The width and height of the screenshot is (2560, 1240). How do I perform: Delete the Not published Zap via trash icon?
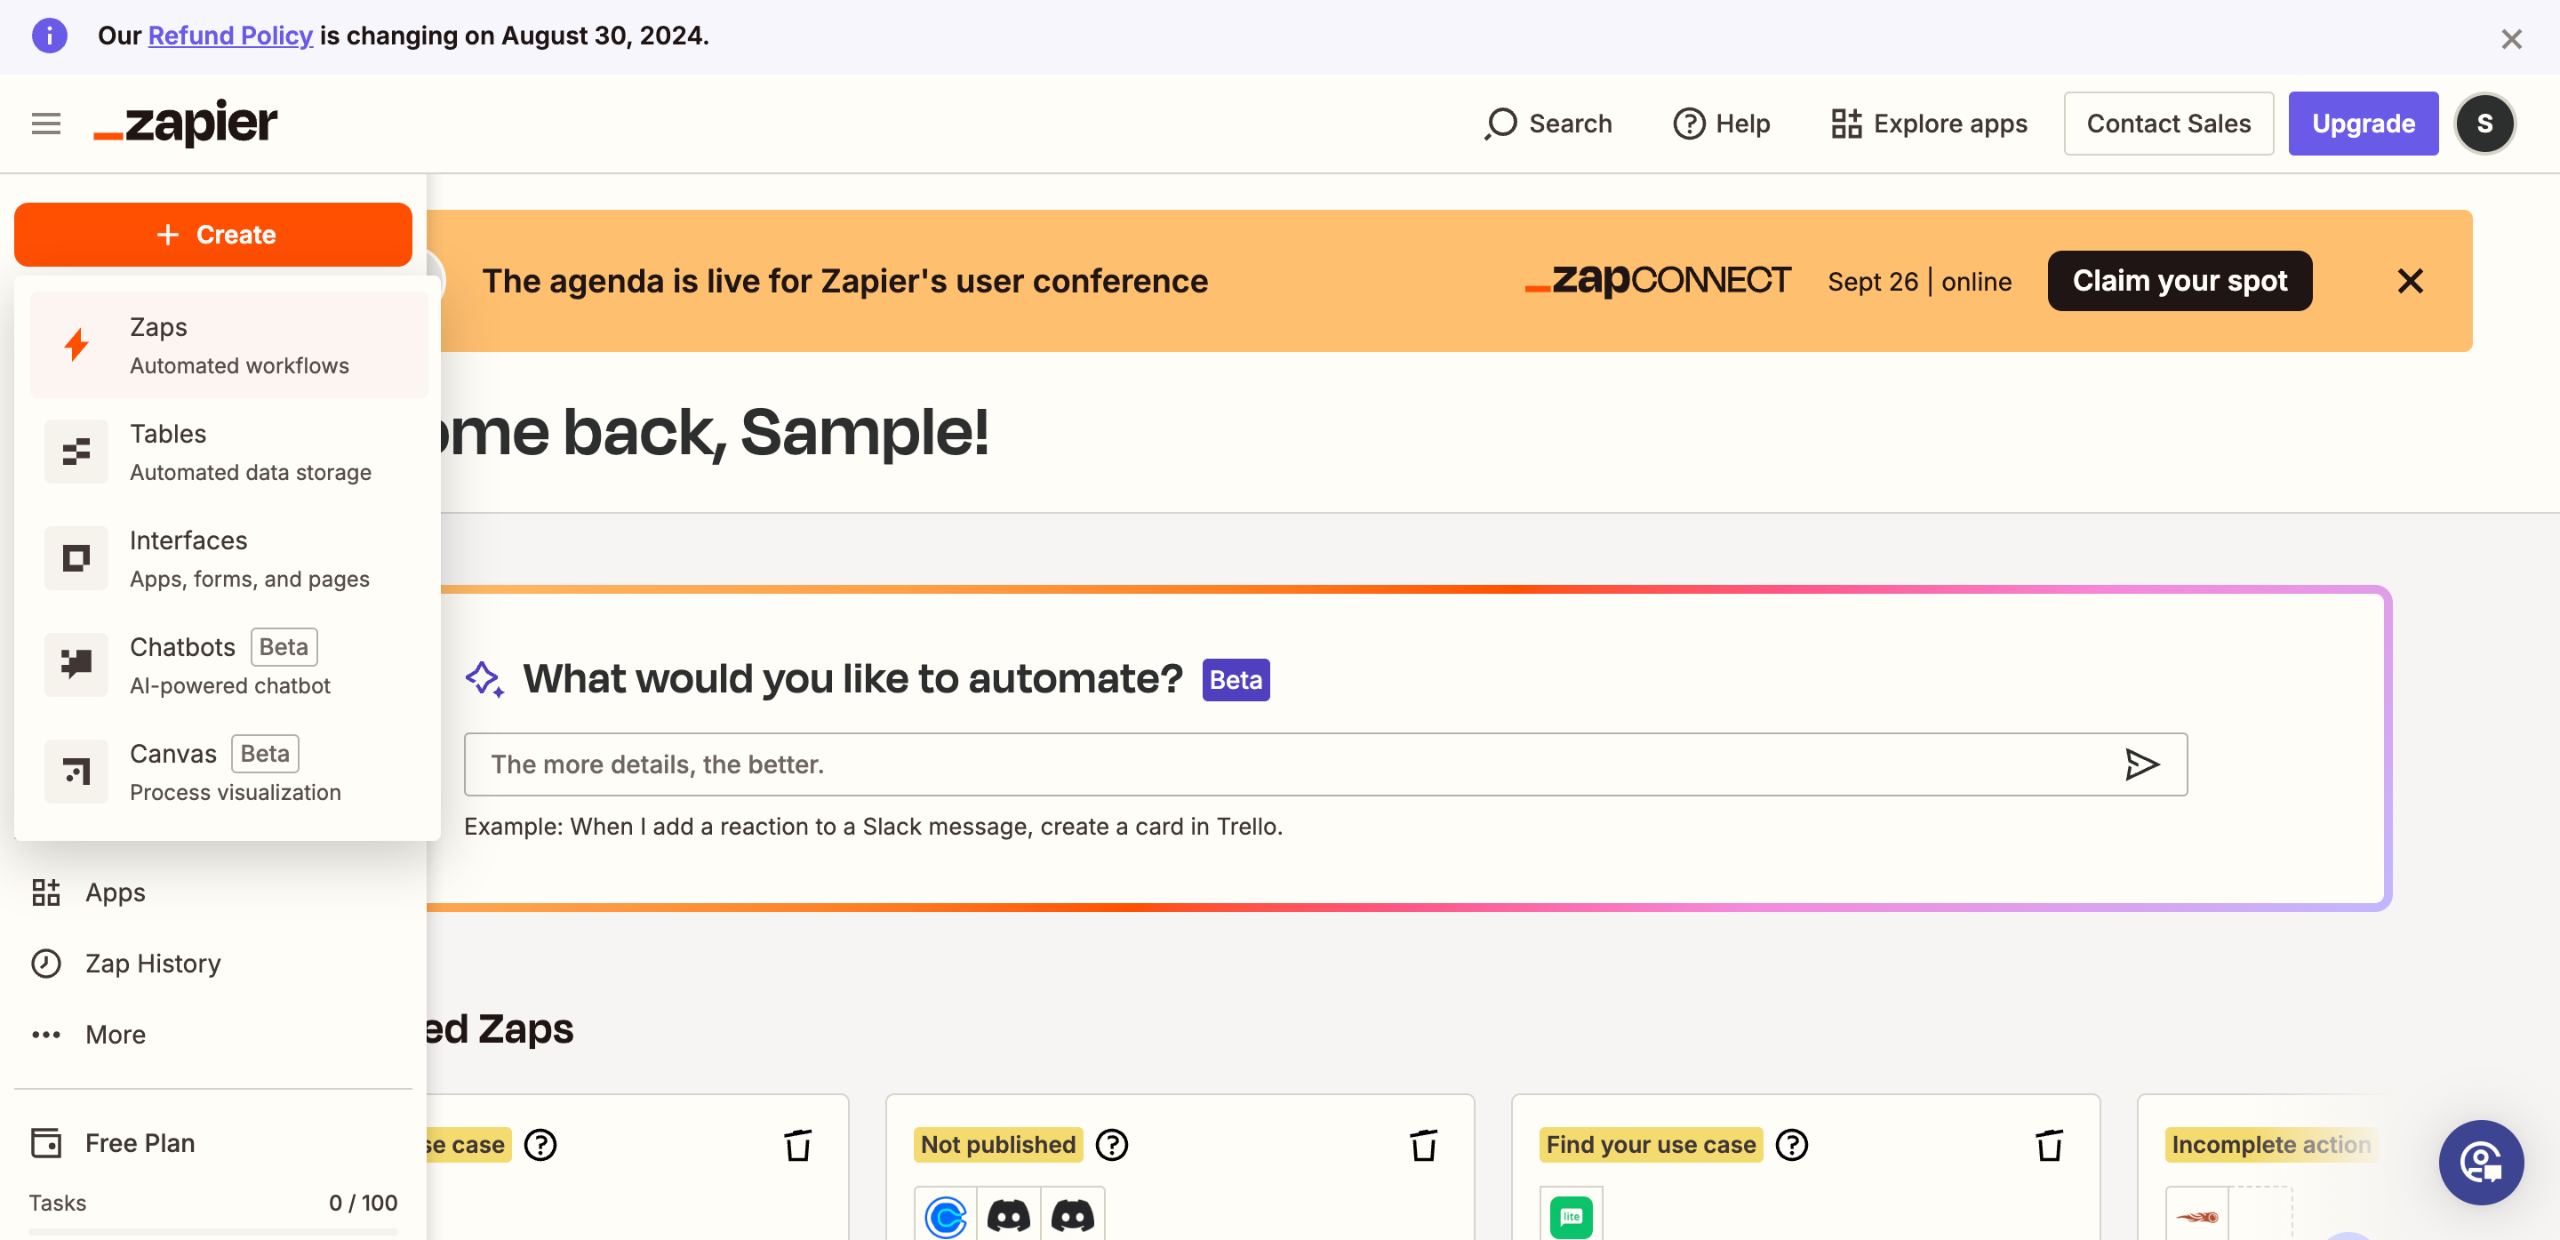point(1423,1145)
